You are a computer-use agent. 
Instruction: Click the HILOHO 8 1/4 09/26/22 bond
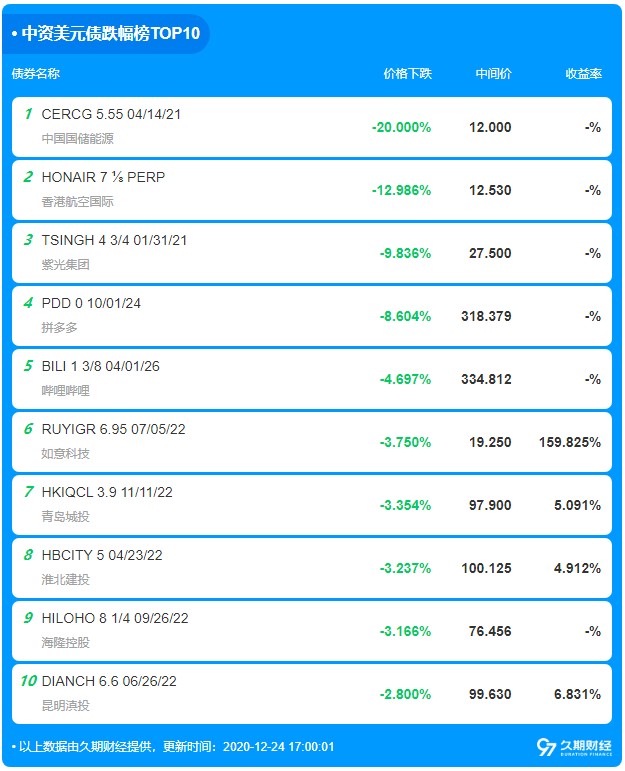click(x=115, y=618)
